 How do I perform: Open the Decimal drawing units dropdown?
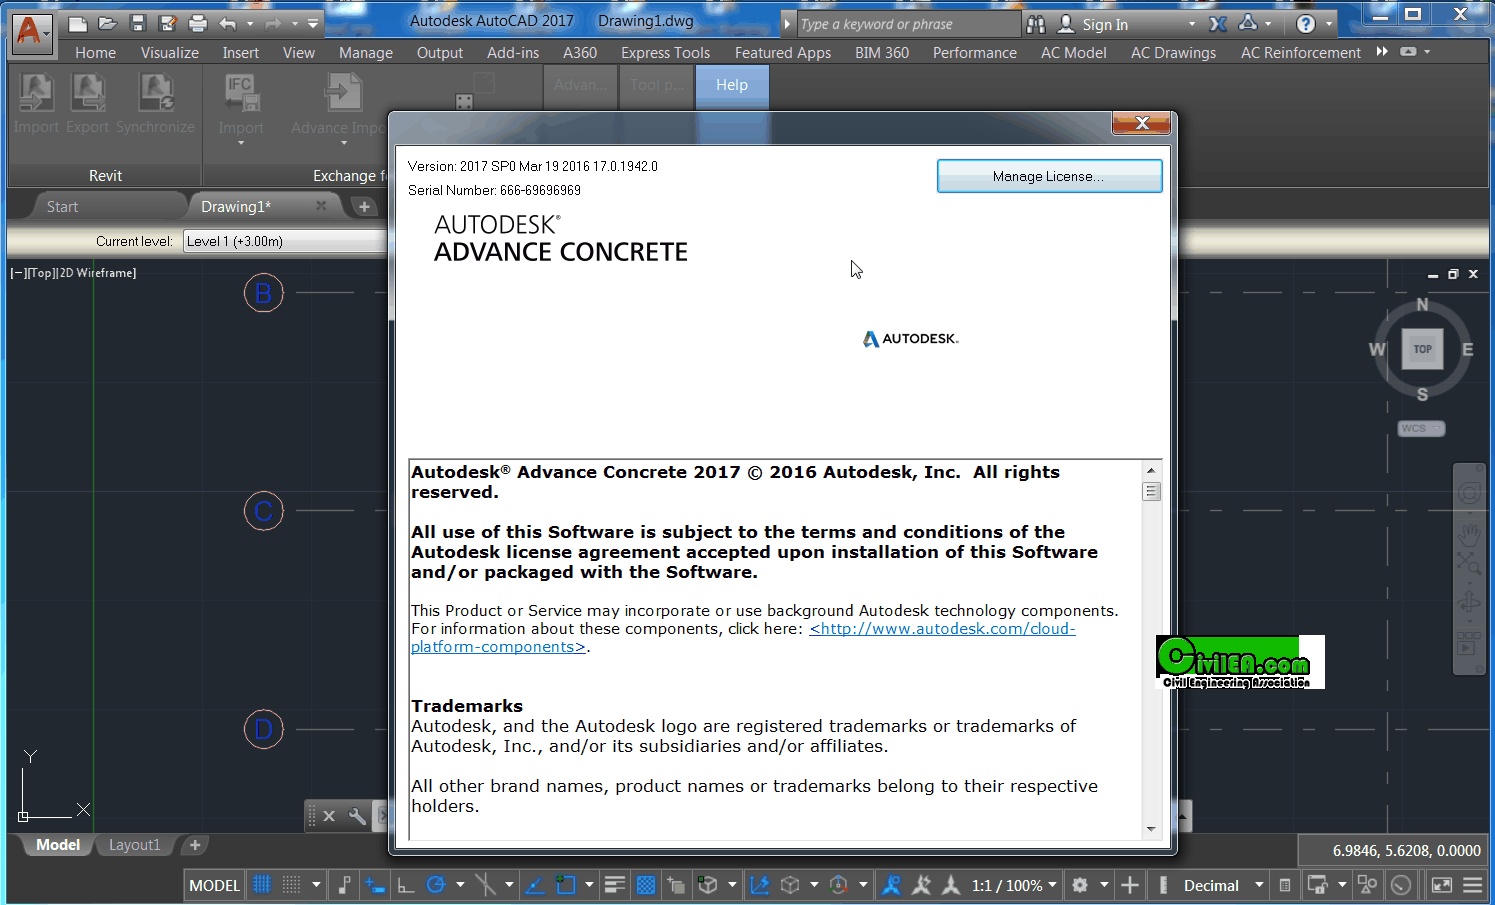[x=1223, y=885]
